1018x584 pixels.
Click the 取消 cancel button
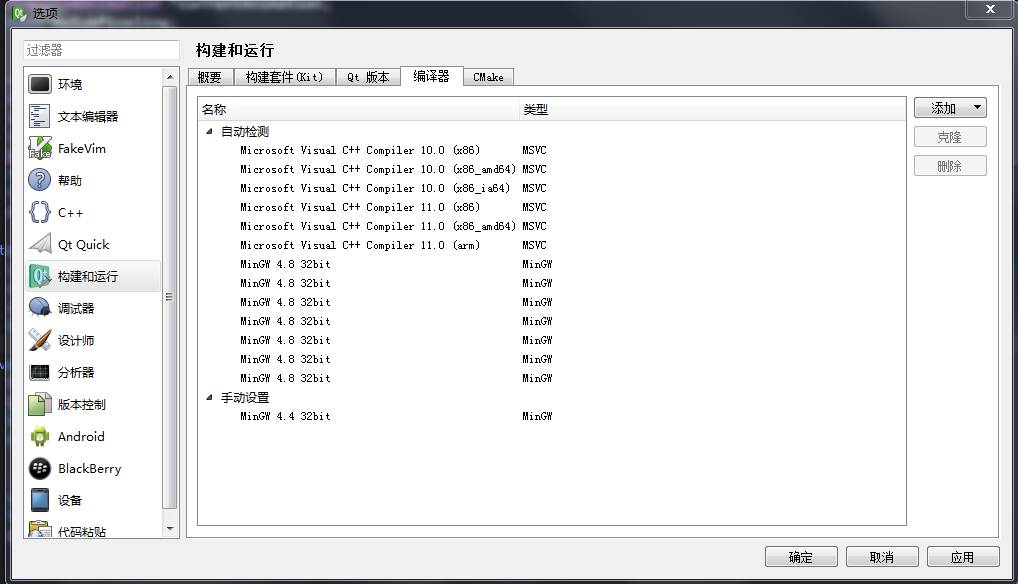point(882,557)
